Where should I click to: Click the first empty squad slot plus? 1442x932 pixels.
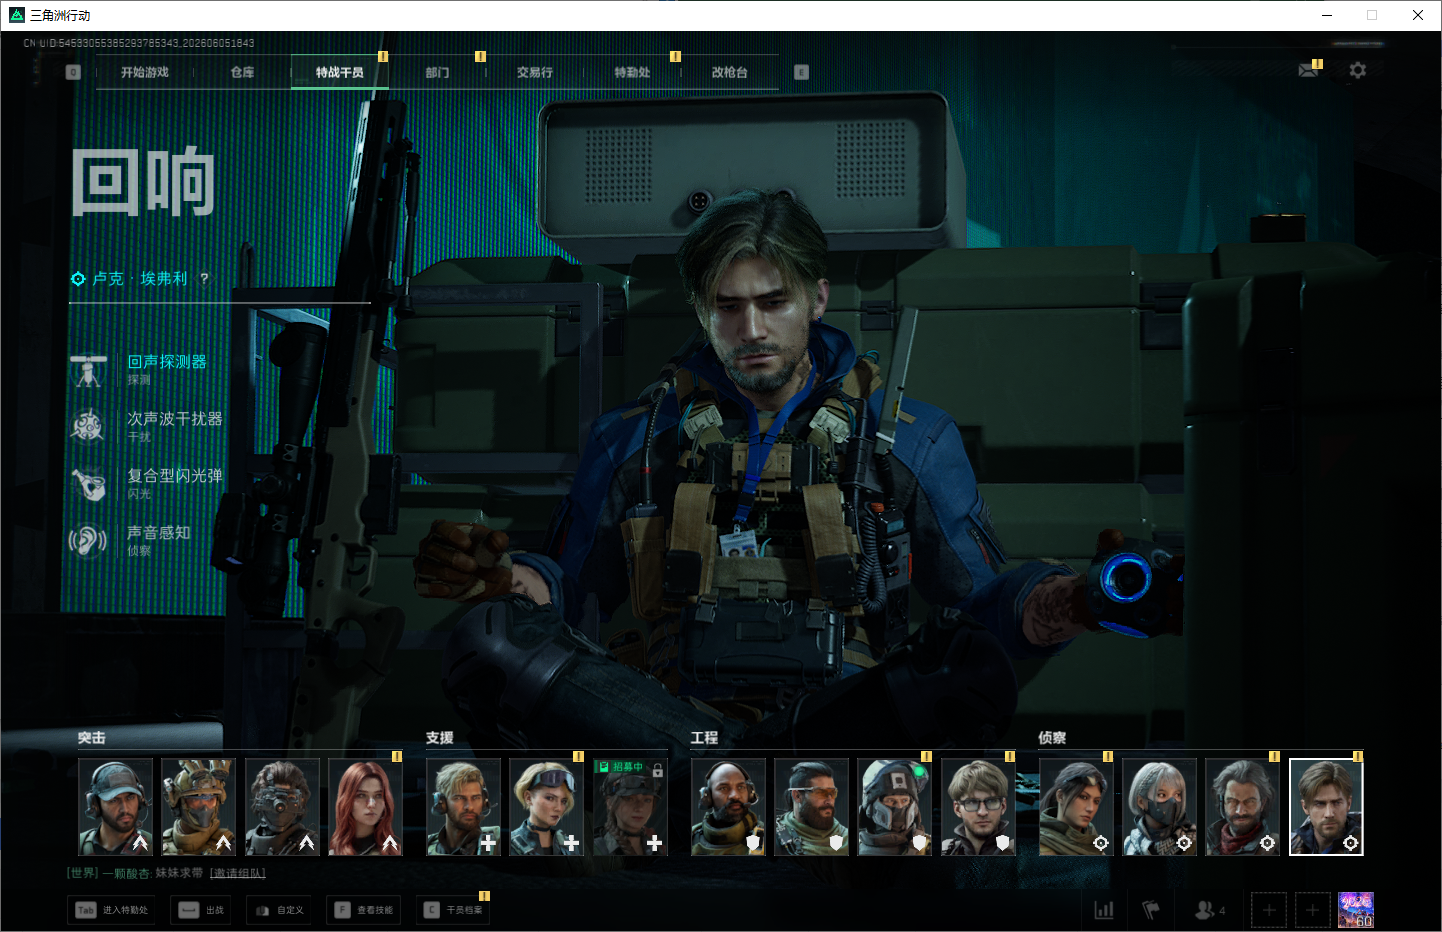(1269, 910)
